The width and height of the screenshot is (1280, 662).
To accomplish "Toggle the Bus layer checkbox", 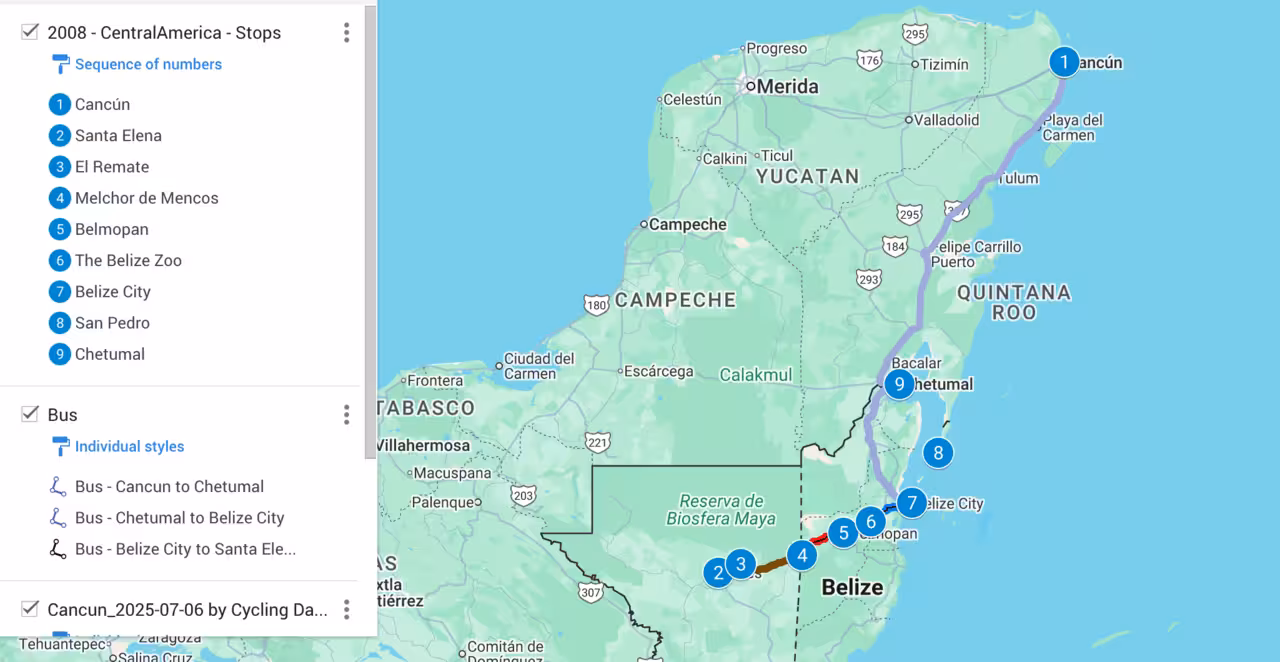I will tap(30, 414).
